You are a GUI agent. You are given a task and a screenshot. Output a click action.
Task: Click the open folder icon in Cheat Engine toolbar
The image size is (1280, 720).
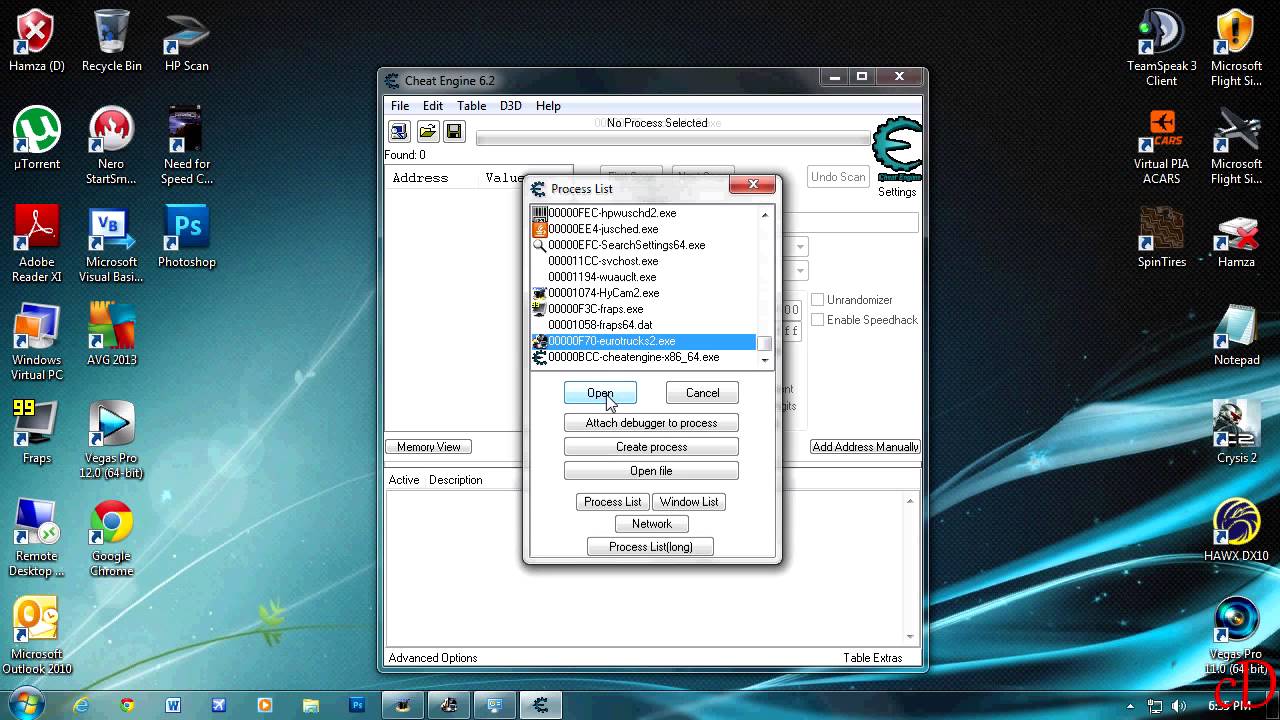pos(427,132)
